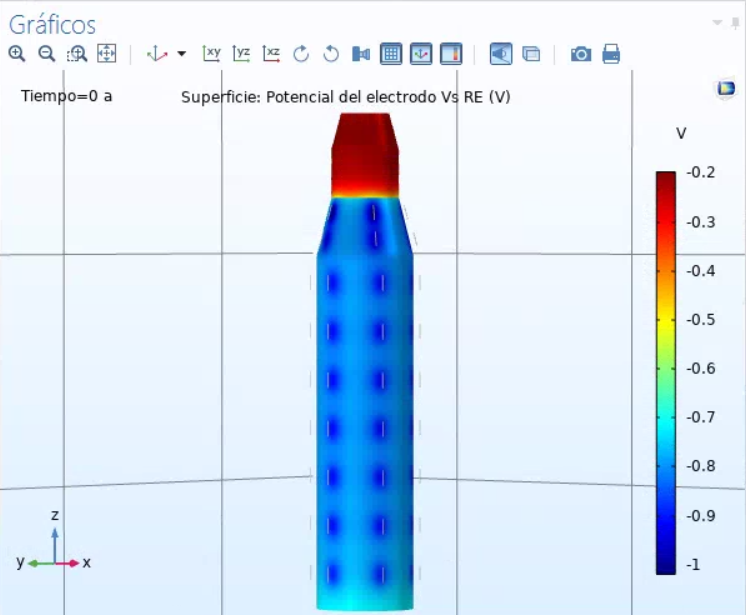The height and width of the screenshot is (615, 746).
Task: Toggle the axis orientation display button
Action: coord(421,54)
